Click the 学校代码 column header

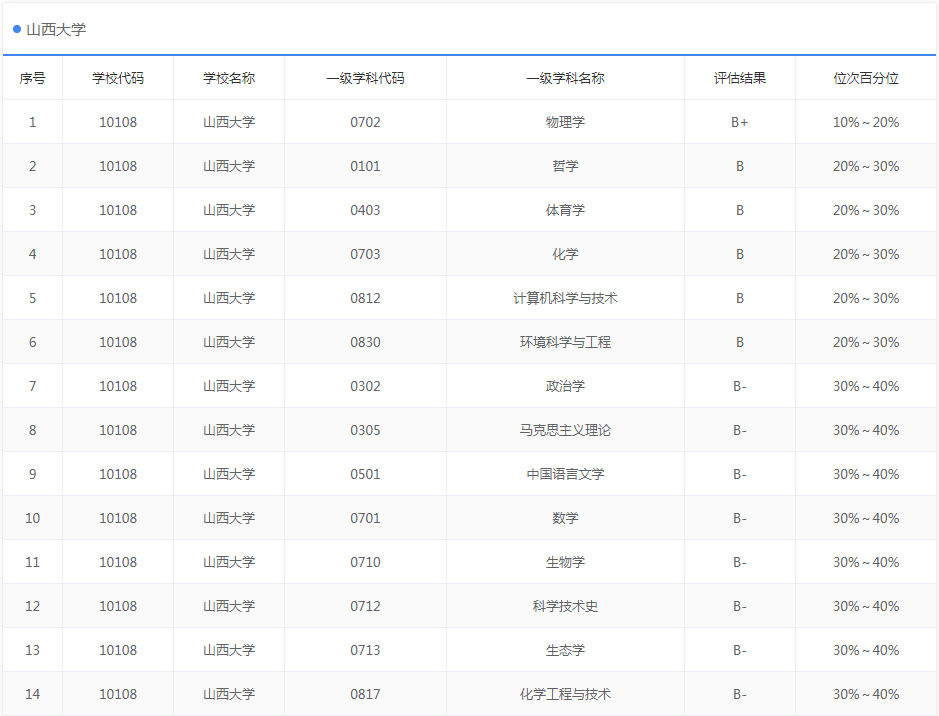tap(118, 78)
